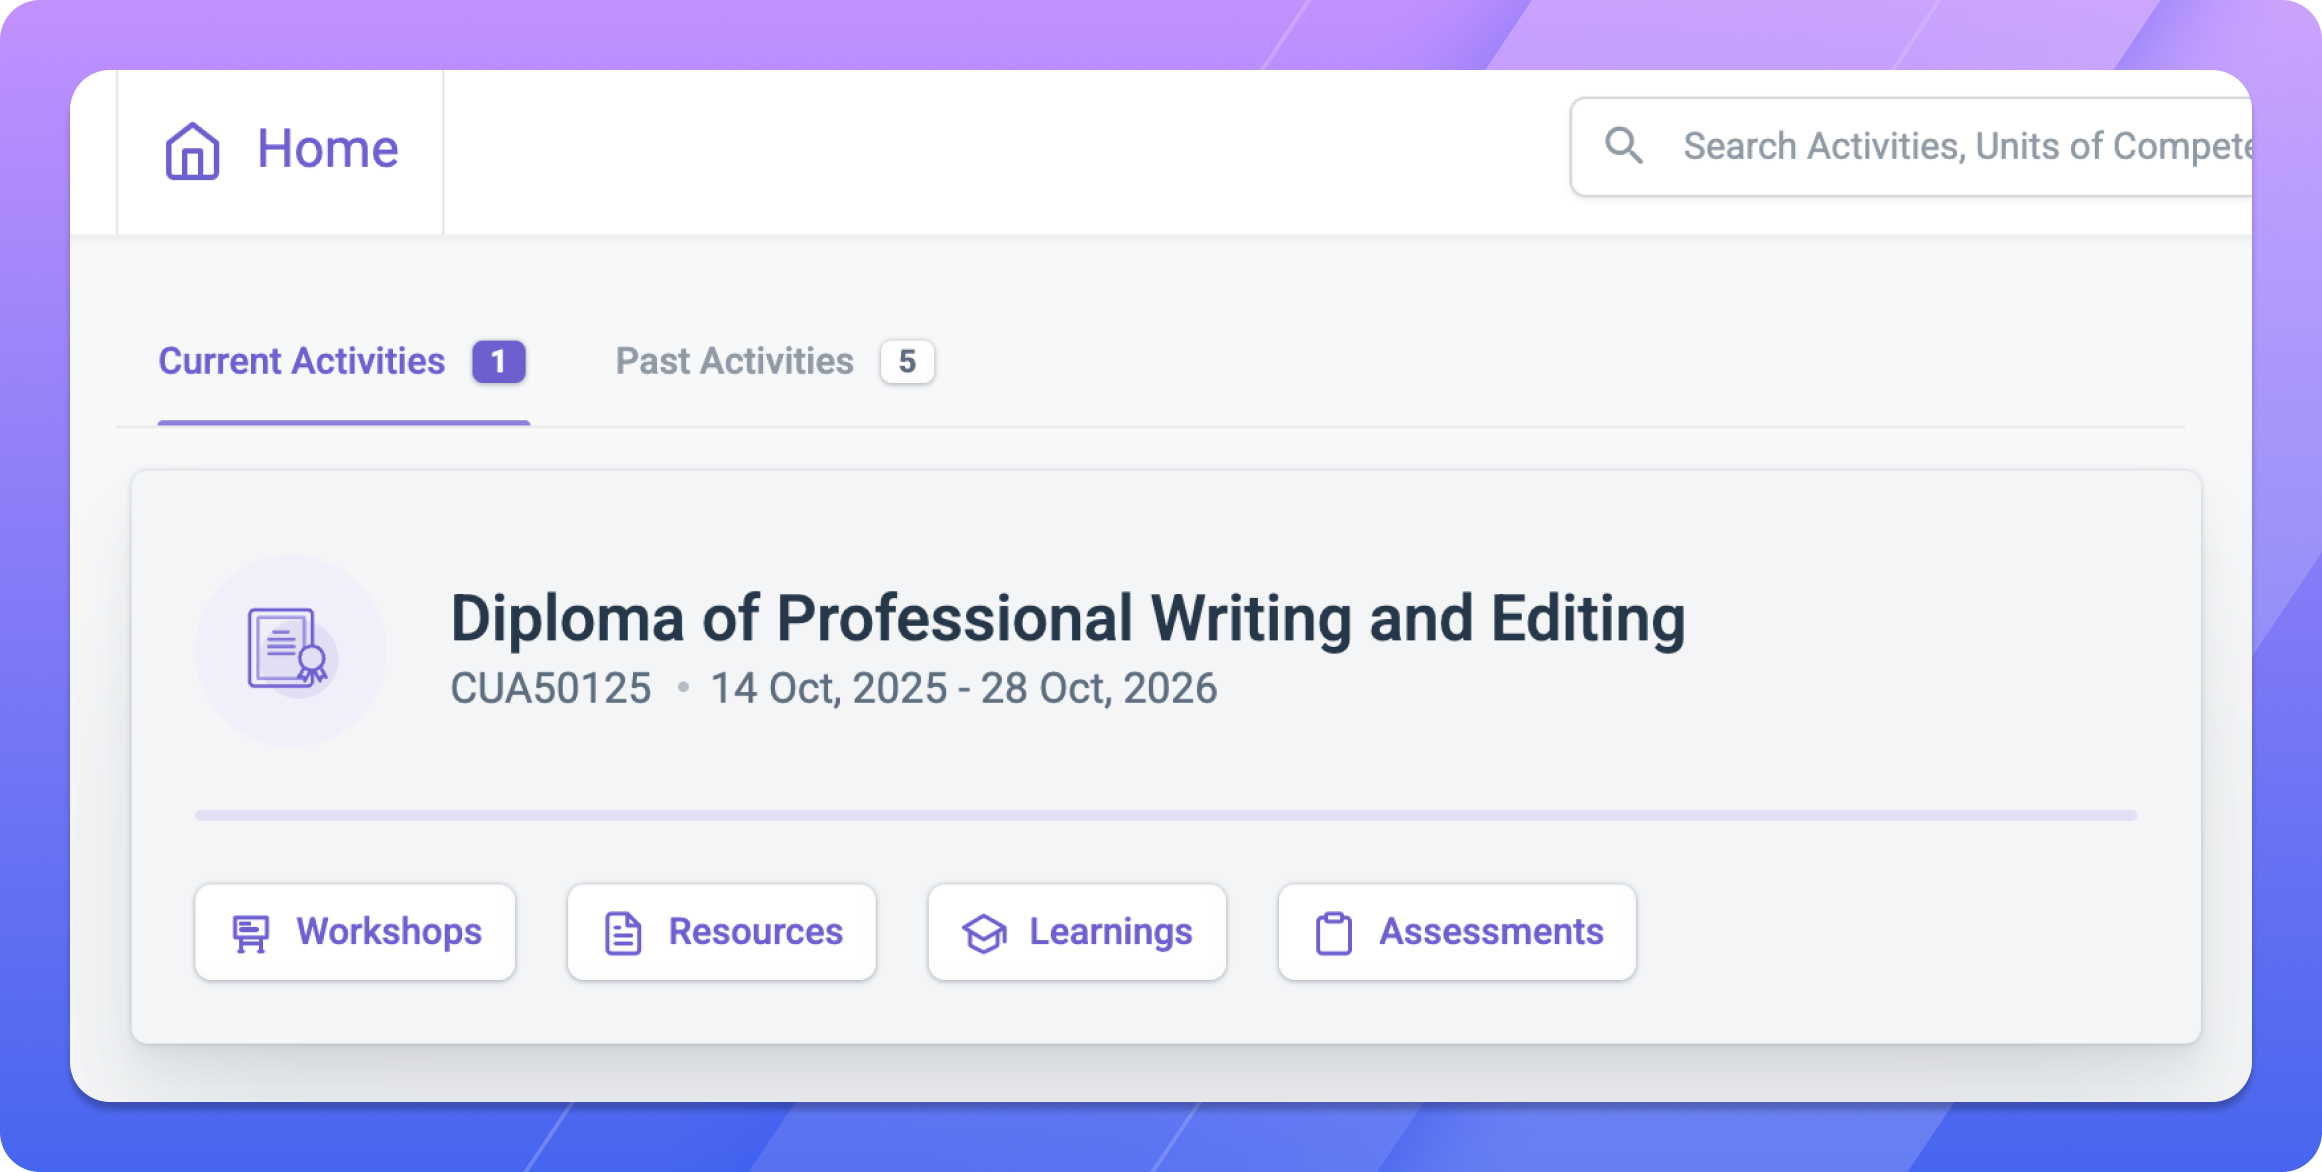Open Diploma of Professional Writing and Editing title
The height and width of the screenshot is (1172, 2322).
coord(1068,618)
